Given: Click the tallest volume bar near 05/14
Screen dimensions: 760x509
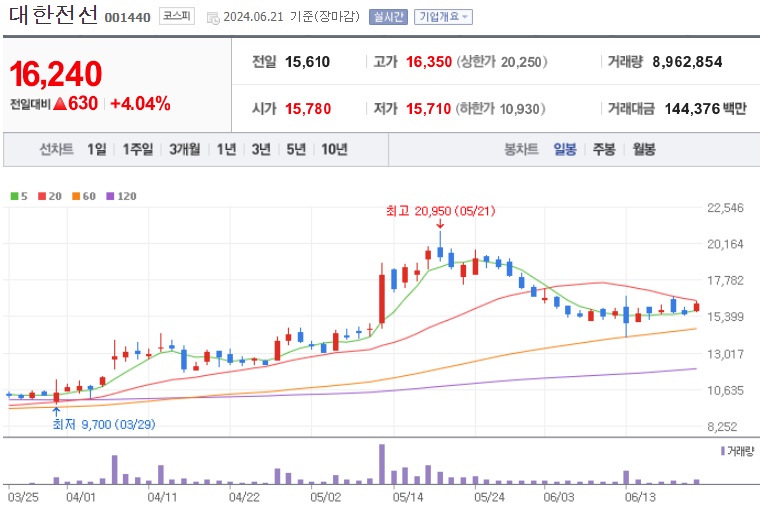Looking at the screenshot, I should point(382,464).
